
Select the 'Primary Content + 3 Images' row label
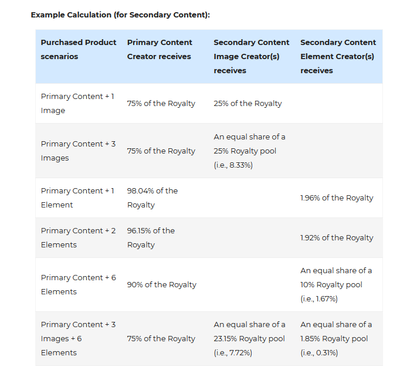(x=78, y=151)
